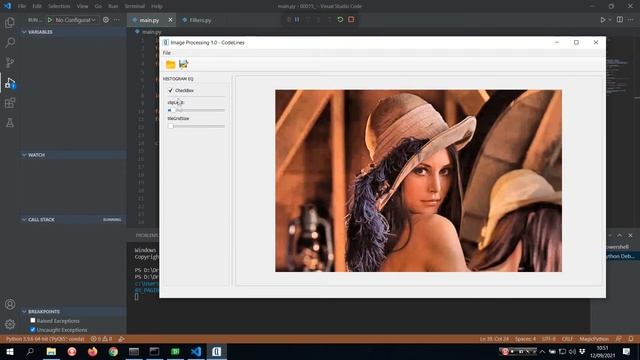Collapse the CALL STACK section
The image size is (640, 360).
tap(73, 220)
